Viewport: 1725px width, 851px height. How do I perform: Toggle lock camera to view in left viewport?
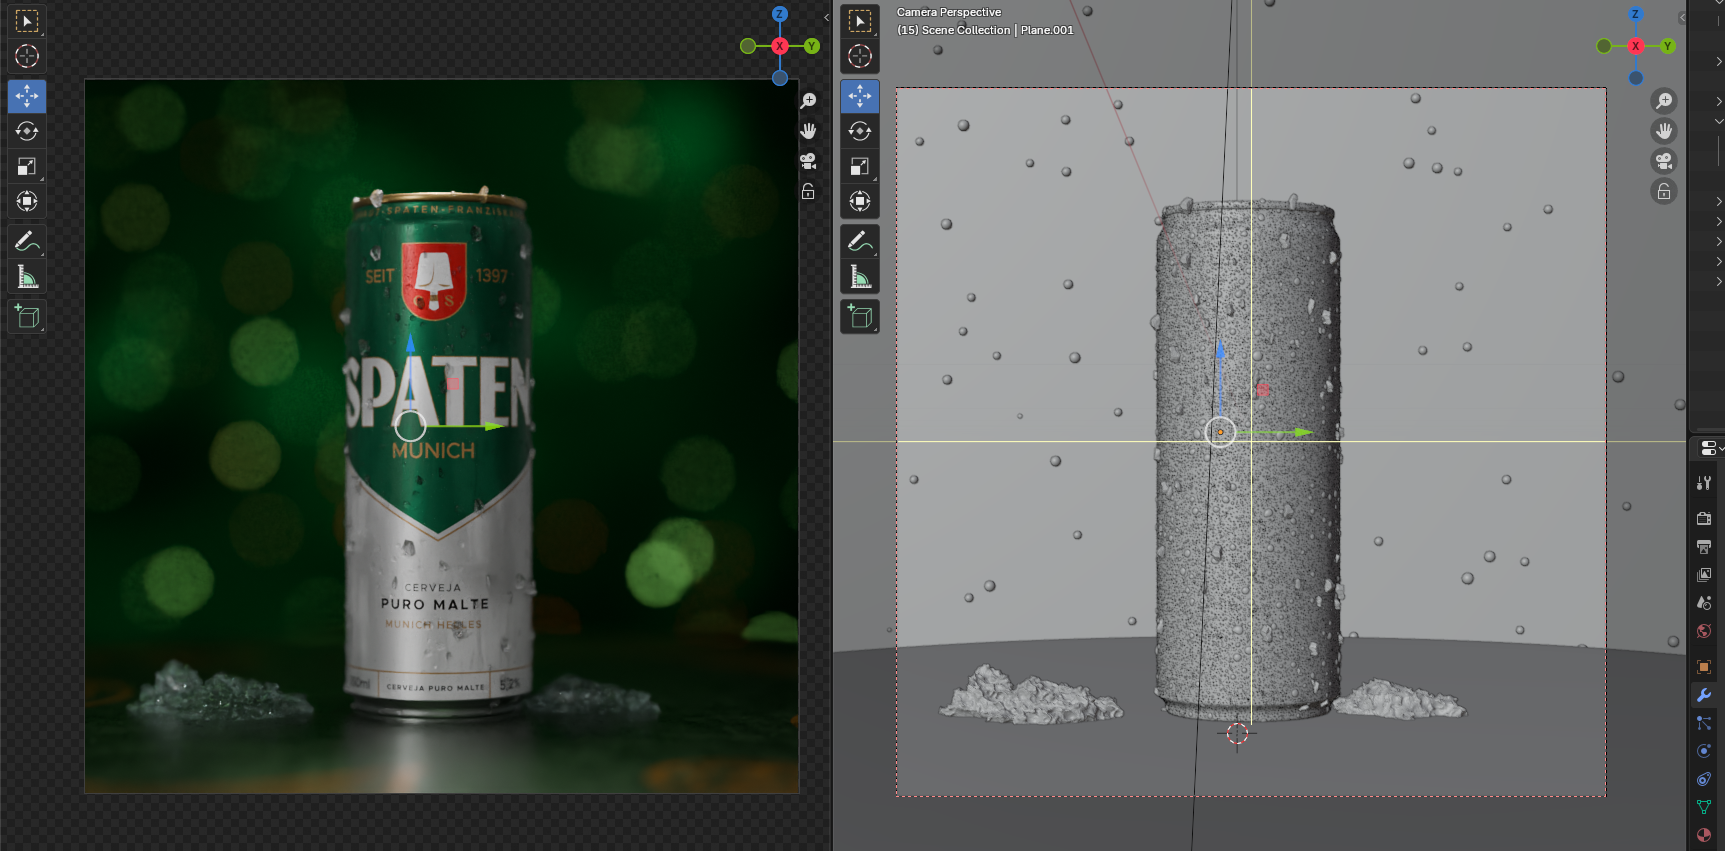[808, 191]
